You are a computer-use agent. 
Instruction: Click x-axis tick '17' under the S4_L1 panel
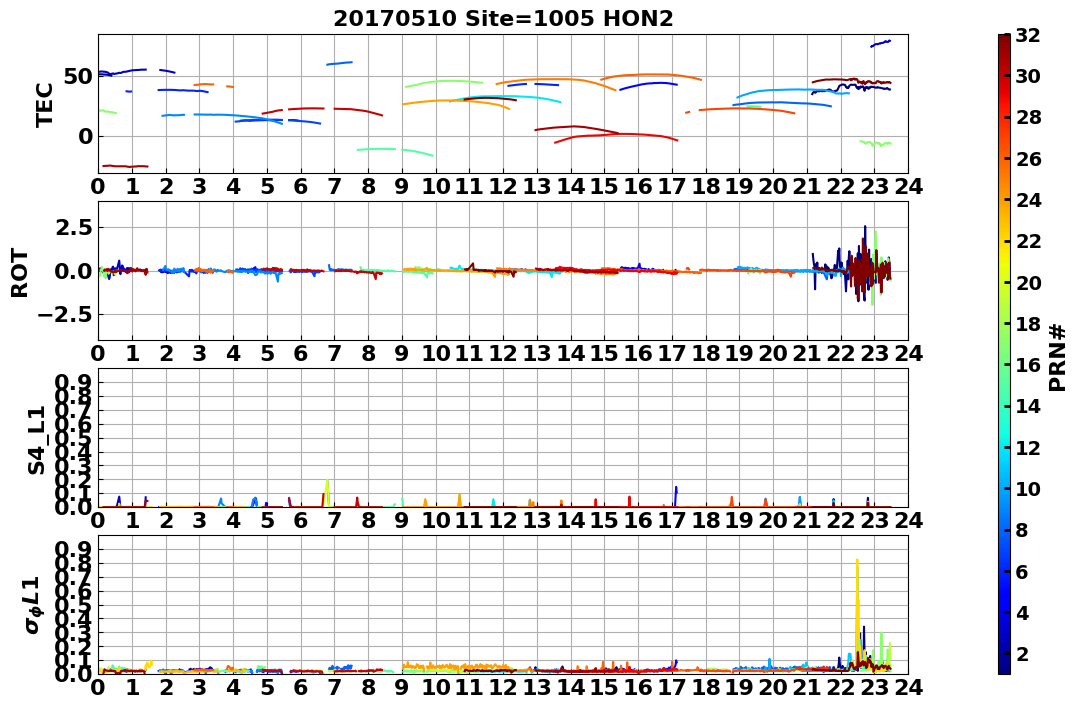point(672,521)
